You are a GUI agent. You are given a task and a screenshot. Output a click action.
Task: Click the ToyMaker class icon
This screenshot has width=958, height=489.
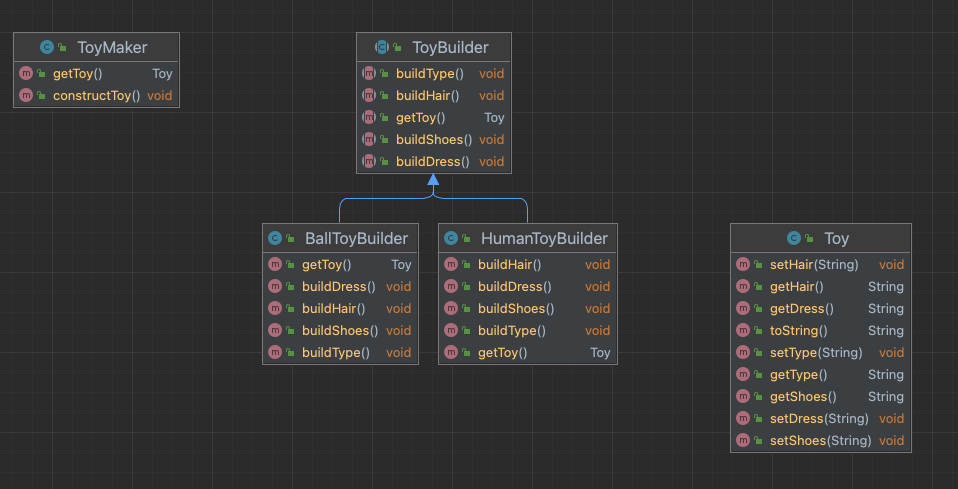(x=46, y=47)
